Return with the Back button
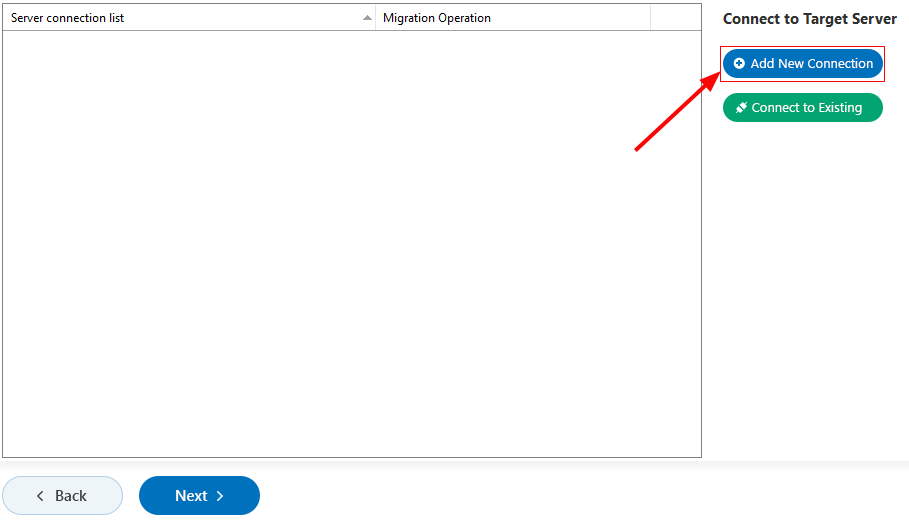 coord(63,496)
